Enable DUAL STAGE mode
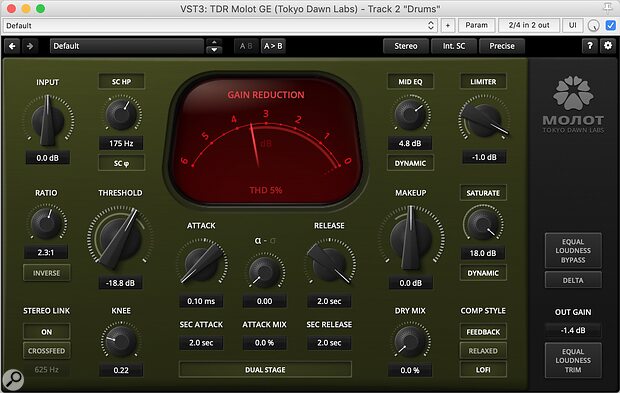 pos(265,370)
